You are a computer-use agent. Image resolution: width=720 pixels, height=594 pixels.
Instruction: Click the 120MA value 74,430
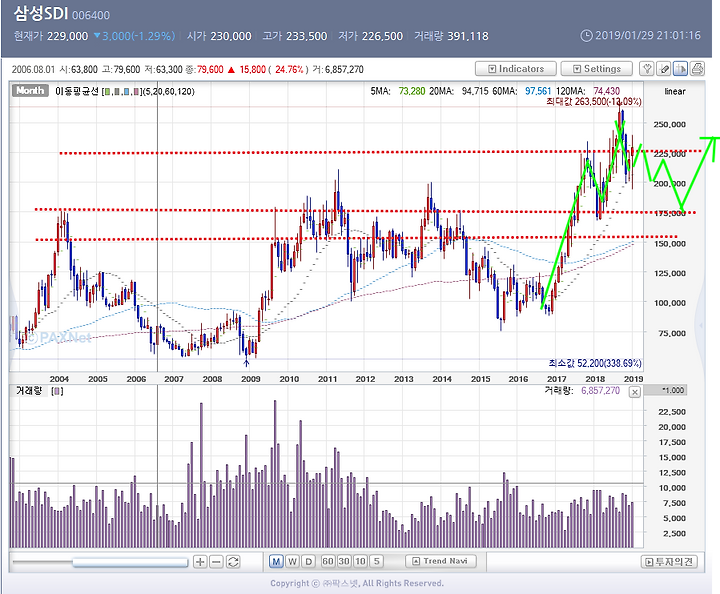pyautogui.click(x=607, y=91)
